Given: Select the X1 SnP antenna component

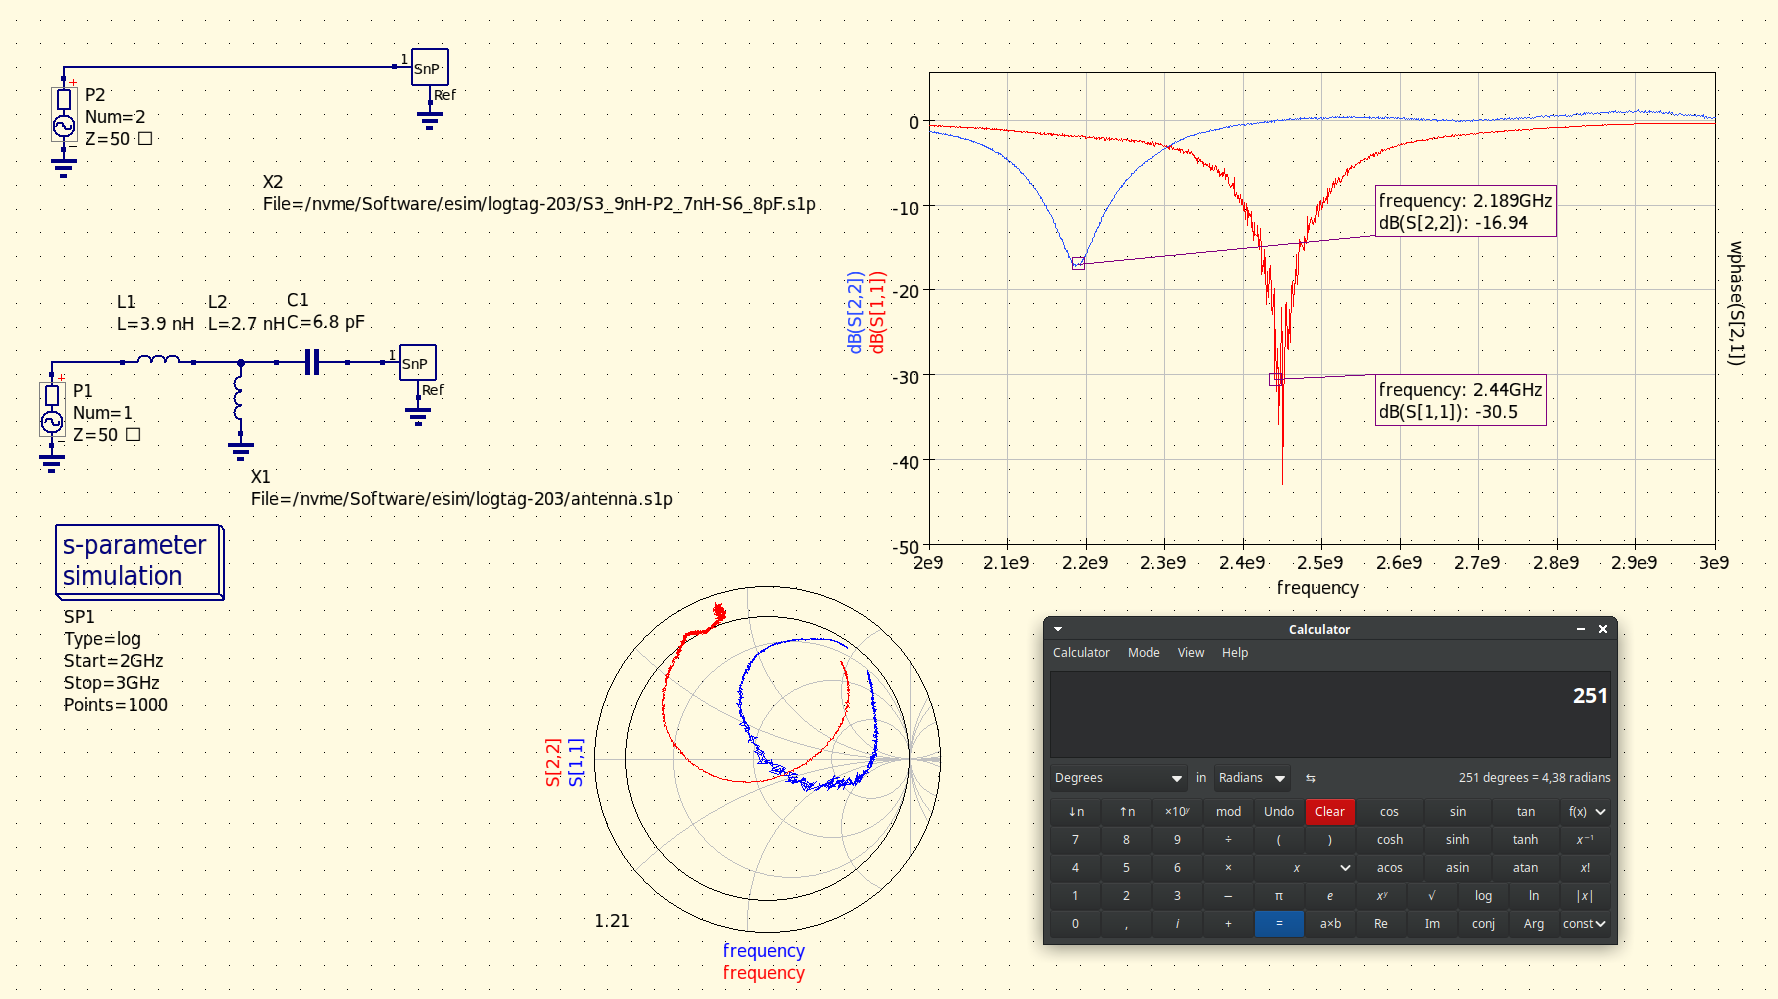Looking at the screenshot, I should click(418, 362).
